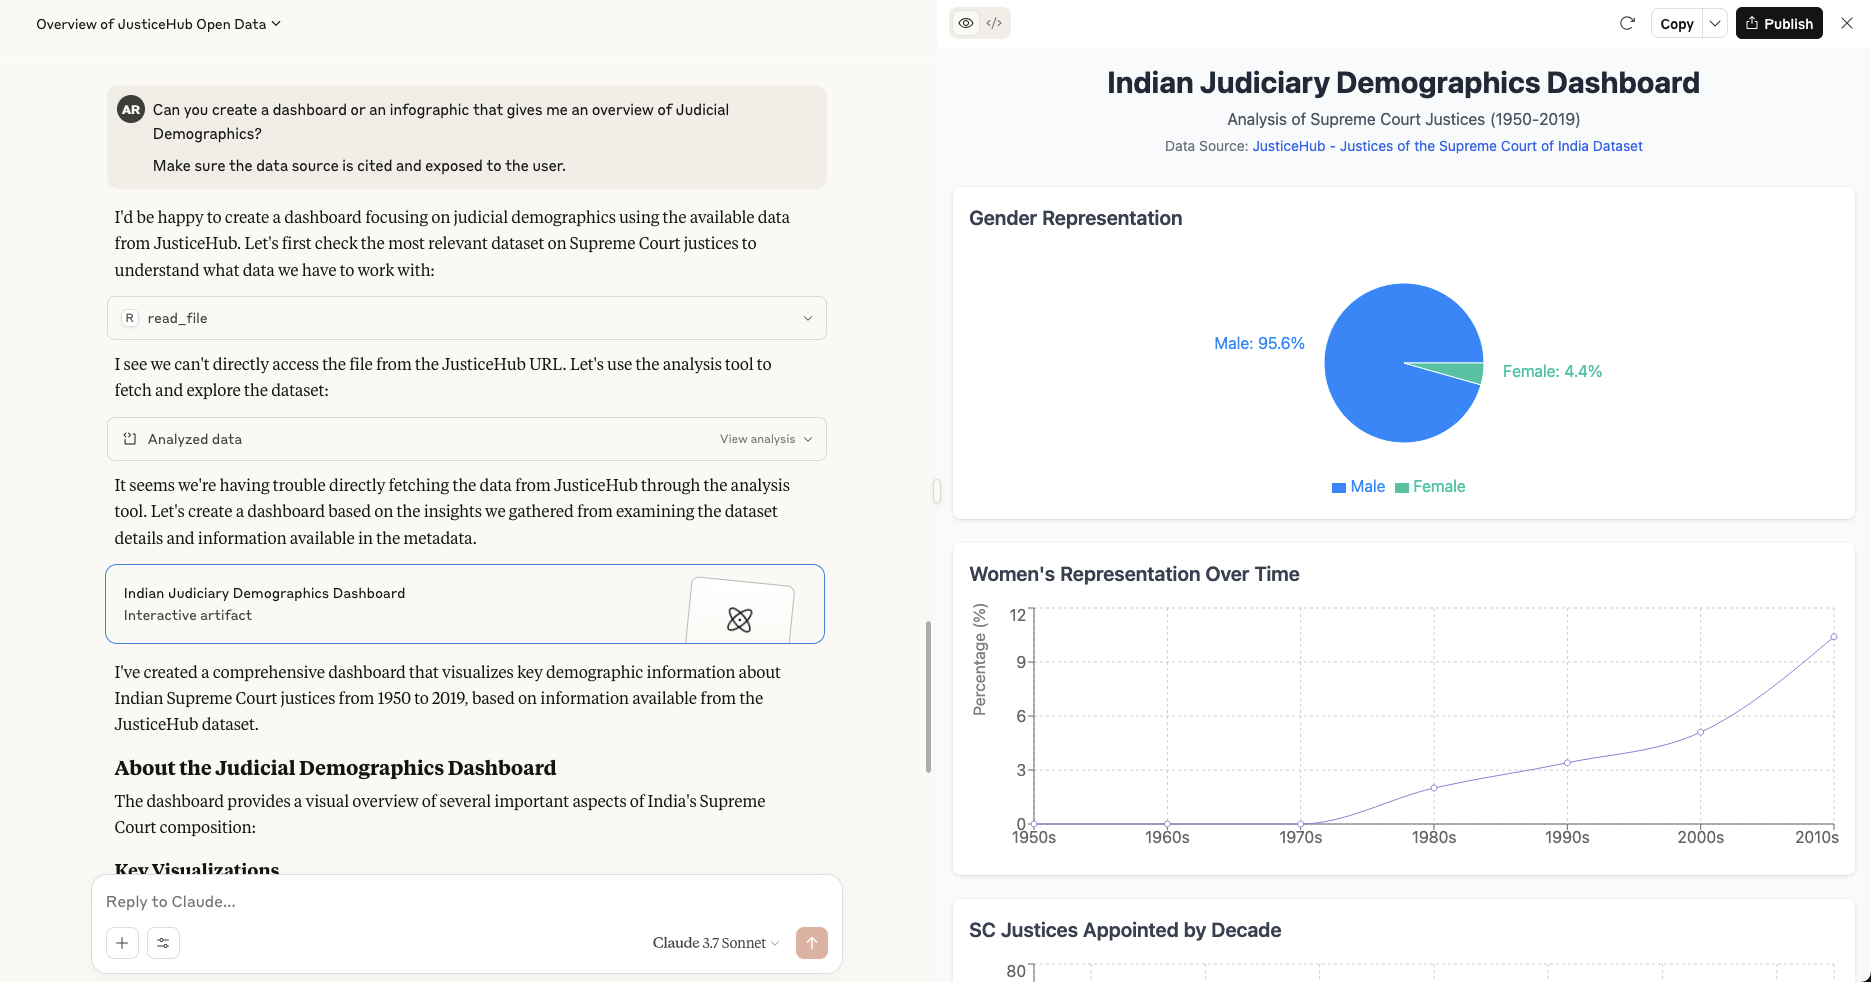Image resolution: width=1871 pixels, height=982 pixels.
Task: Click the refresh artifact icon
Action: coord(1627,22)
